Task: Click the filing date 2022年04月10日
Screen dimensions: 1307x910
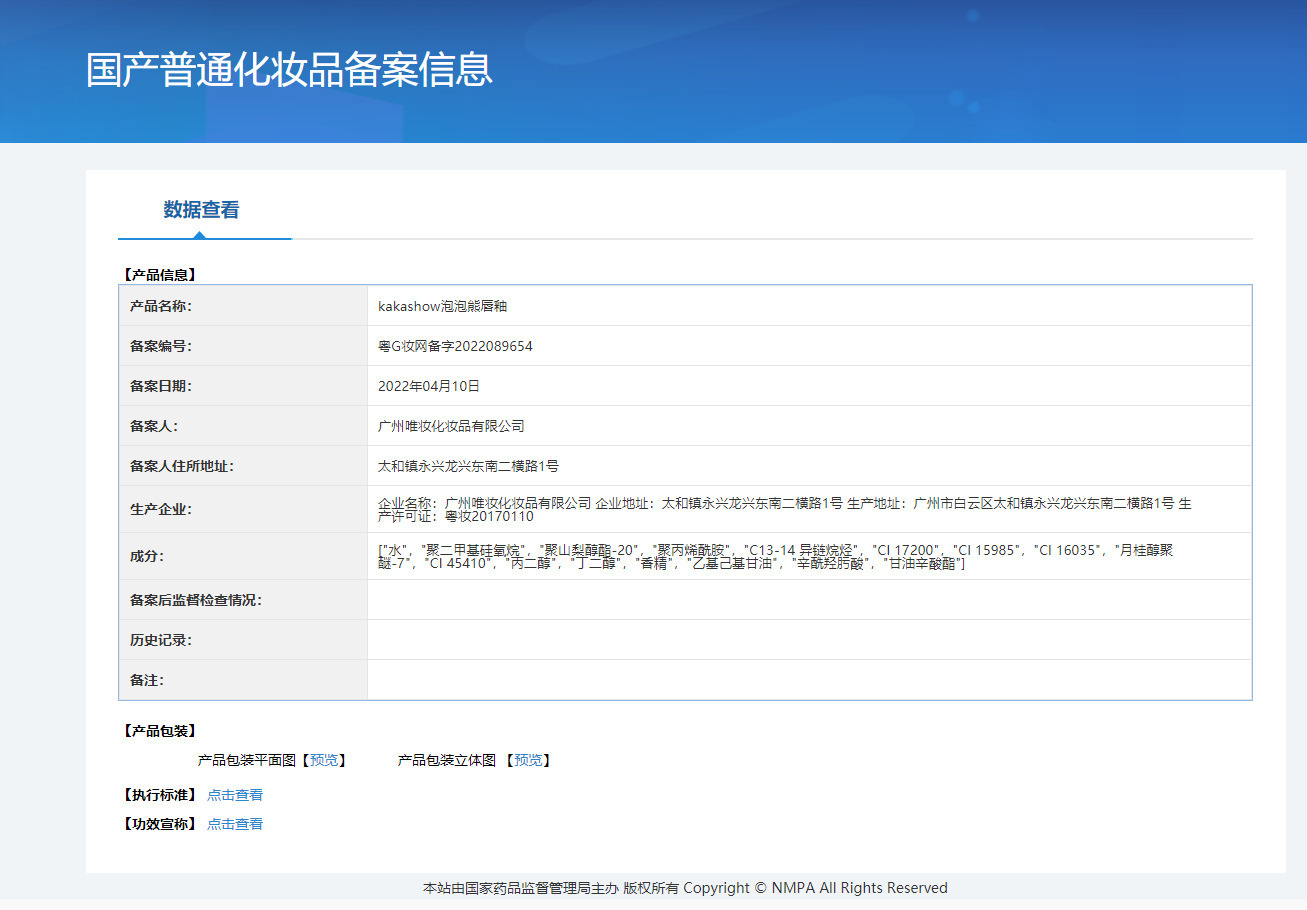Action: 429,386
